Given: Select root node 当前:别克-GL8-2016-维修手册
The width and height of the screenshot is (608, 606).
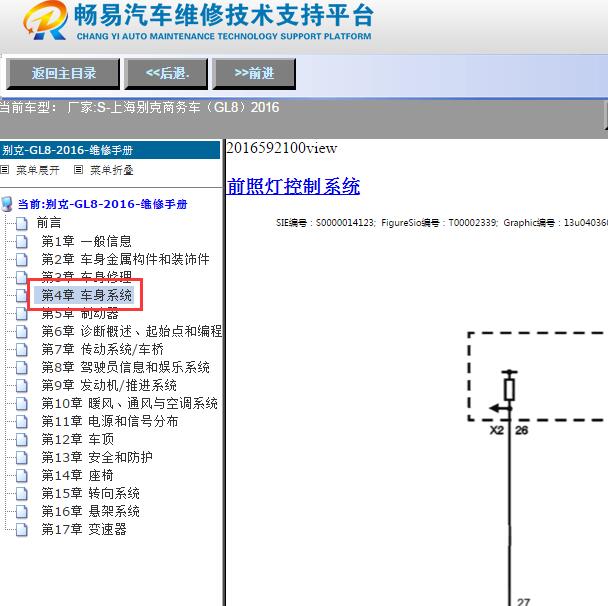Looking at the screenshot, I should [103, 204].
